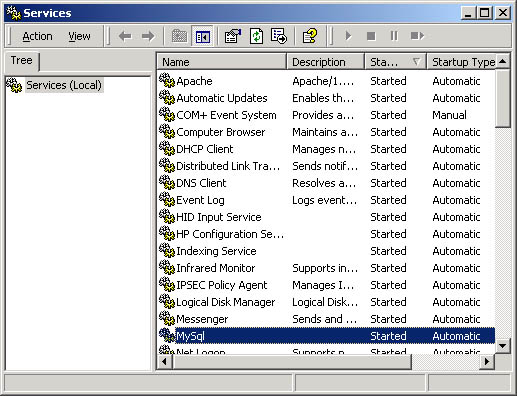Click the list vertical scroll up arrow
The image size is (517, 396).
point(503,61)
